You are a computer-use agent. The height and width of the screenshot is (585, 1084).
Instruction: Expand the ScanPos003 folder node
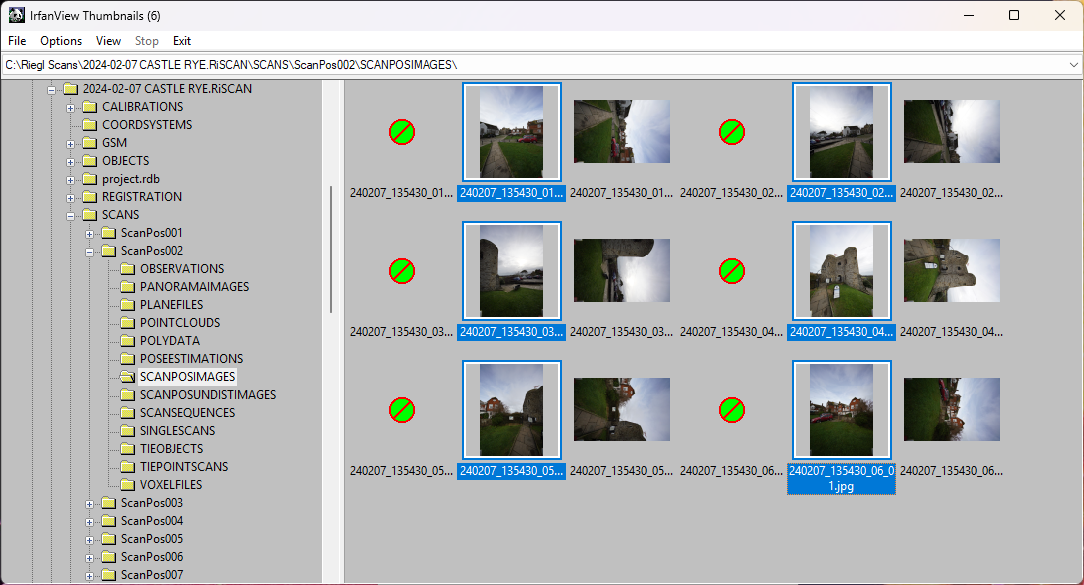tap(90, 503)
